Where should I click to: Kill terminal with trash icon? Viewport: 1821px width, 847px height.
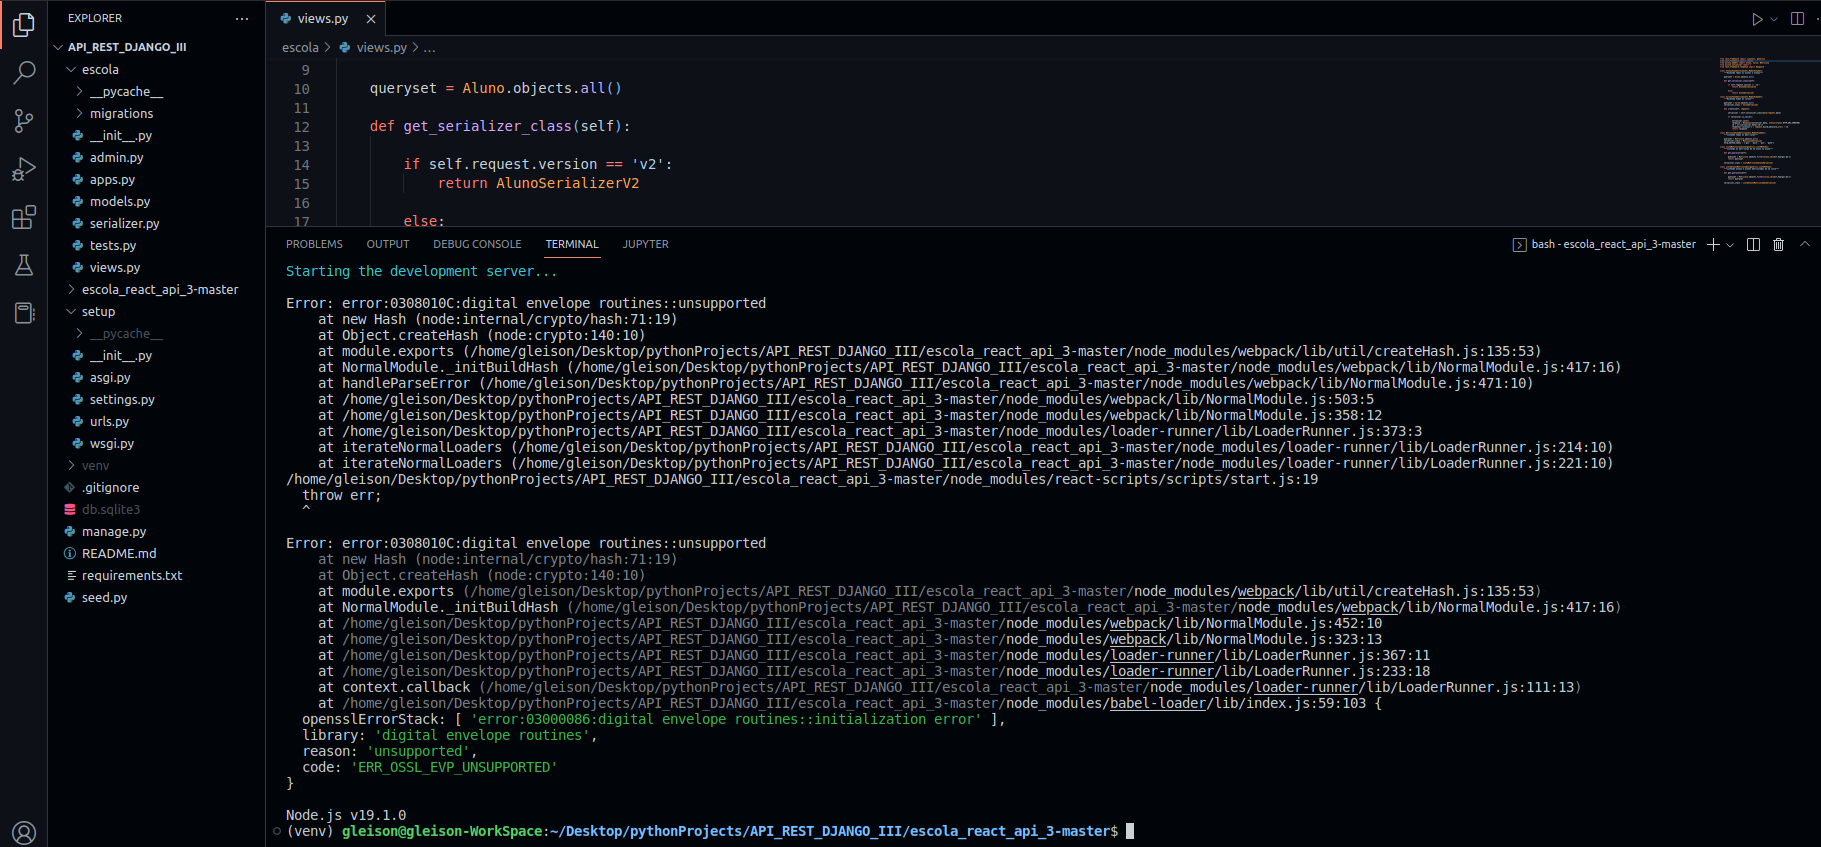(1778, 244)
